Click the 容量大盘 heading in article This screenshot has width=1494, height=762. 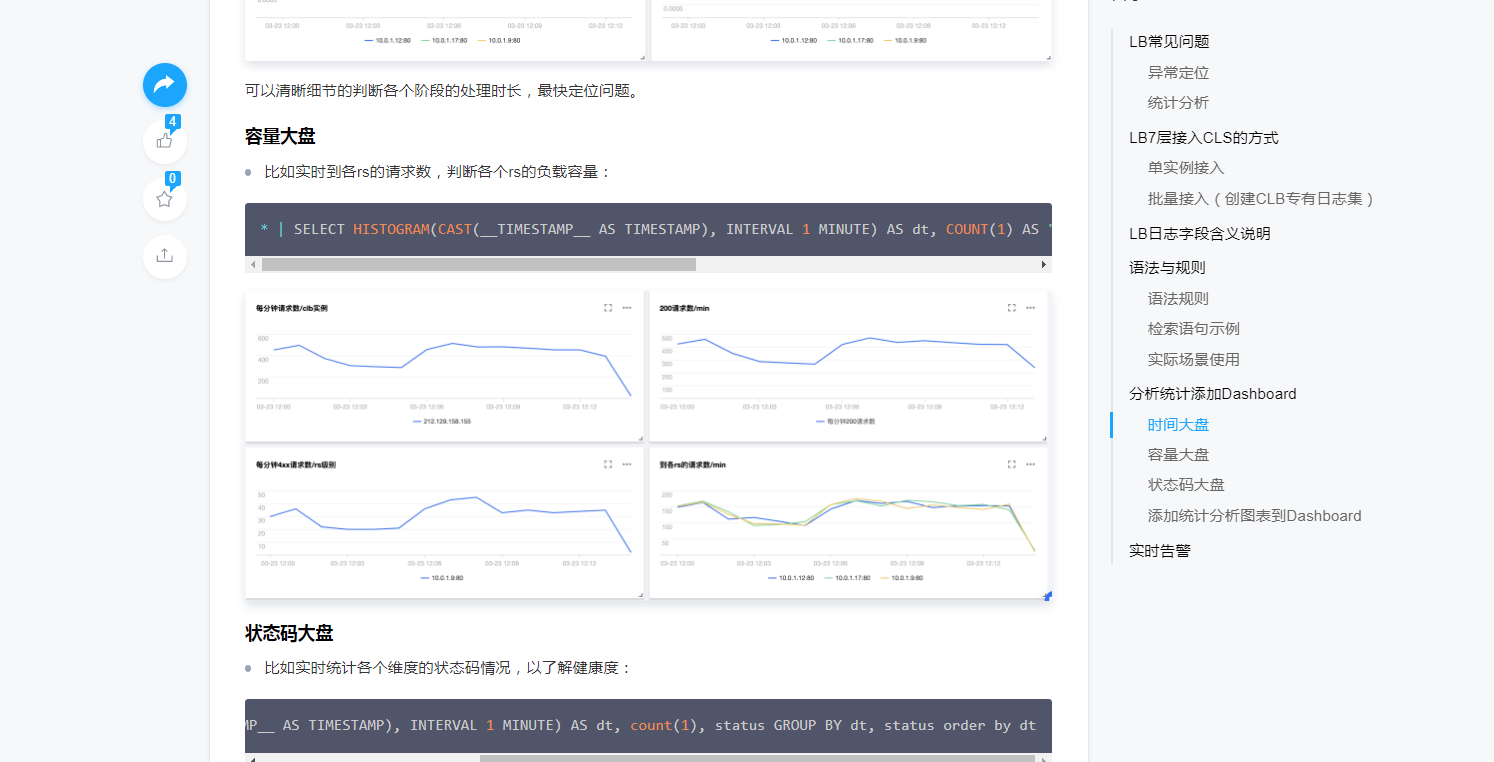coord(280,137)
